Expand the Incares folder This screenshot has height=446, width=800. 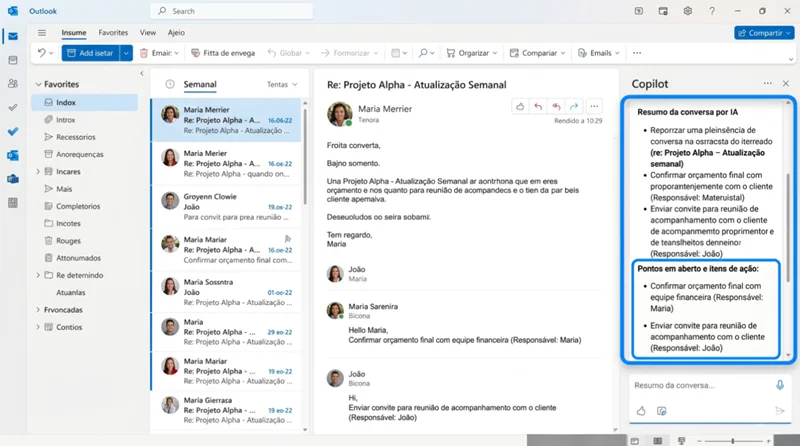click(38, 171)
